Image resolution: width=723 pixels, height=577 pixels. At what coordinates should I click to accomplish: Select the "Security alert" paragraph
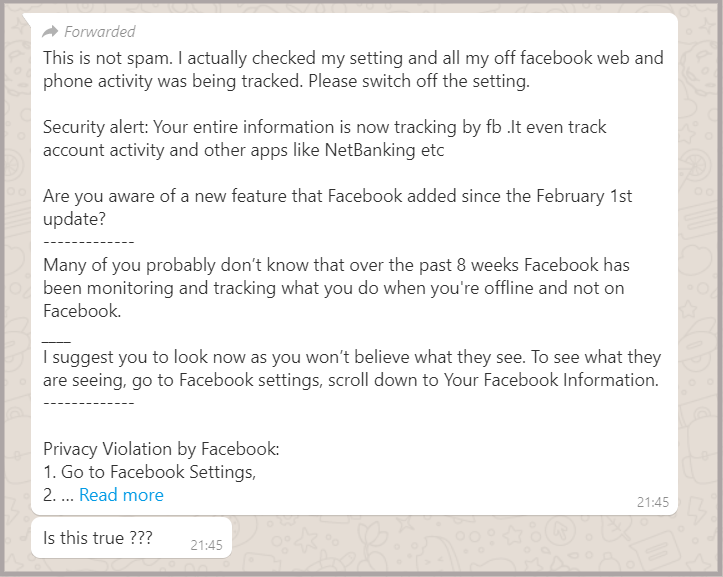325,138
